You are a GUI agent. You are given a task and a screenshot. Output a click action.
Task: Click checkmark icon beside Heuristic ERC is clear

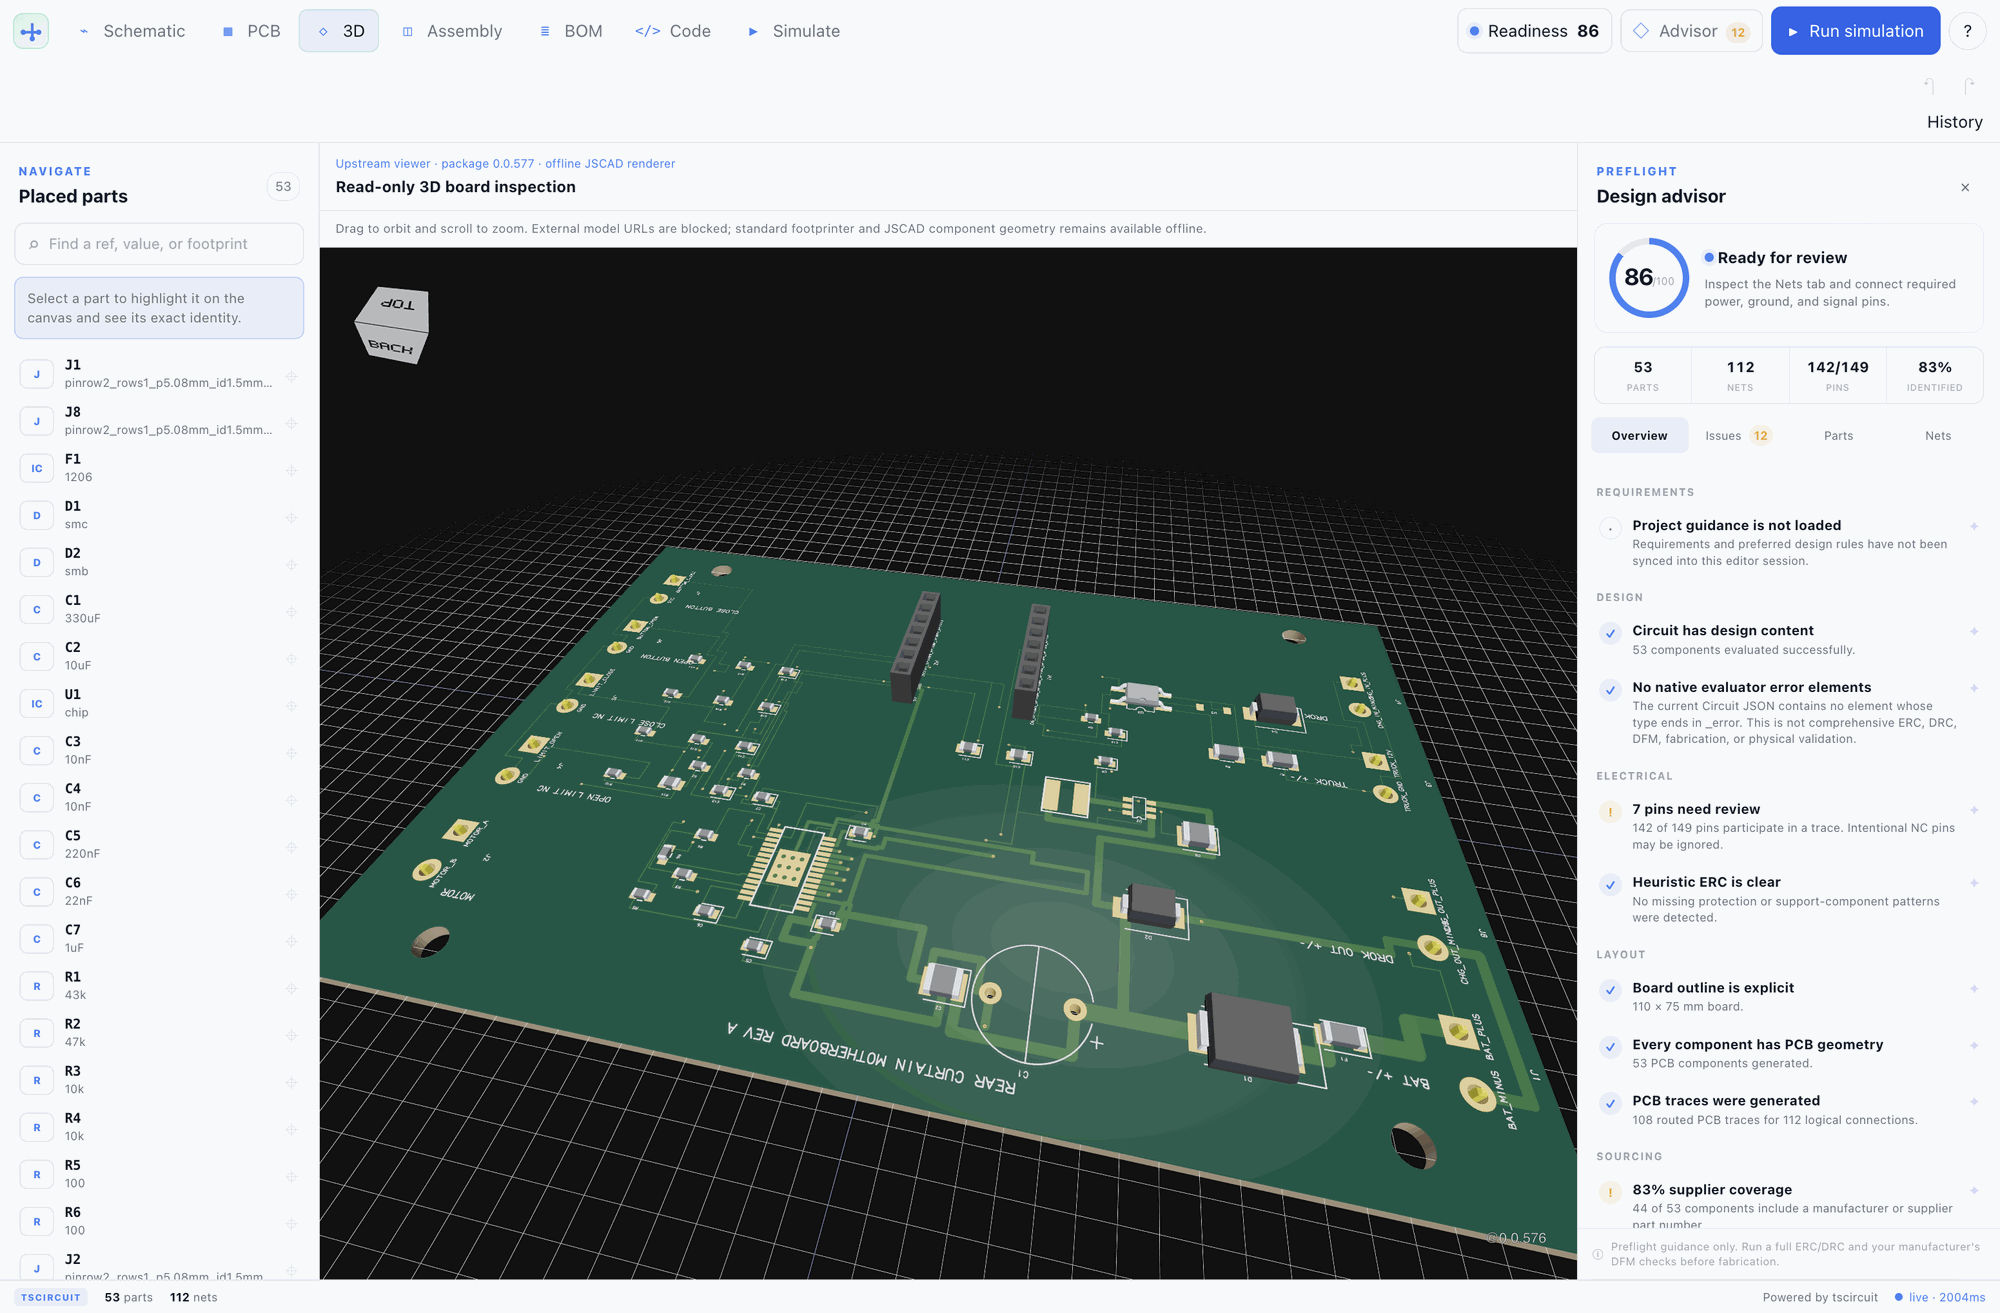1610,885
